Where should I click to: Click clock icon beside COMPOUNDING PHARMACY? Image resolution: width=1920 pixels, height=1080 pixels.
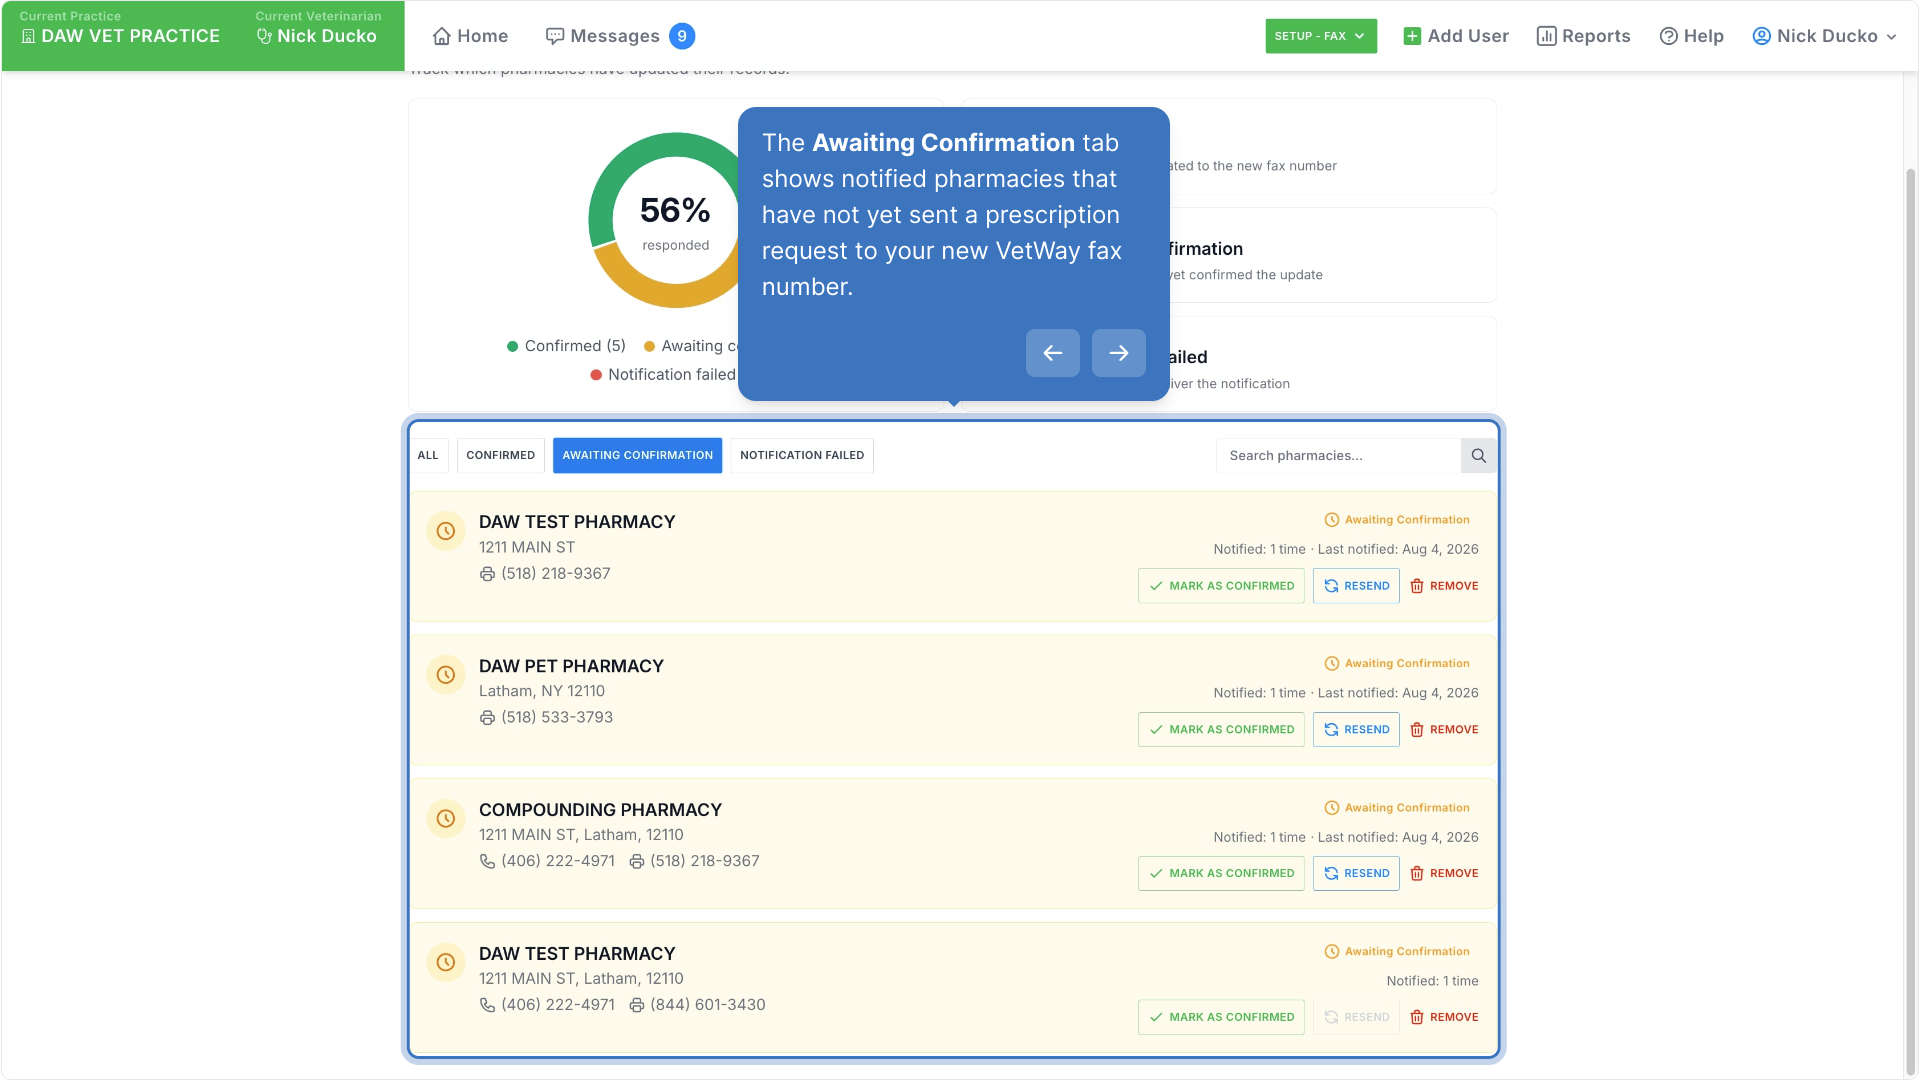coord(446,819)
